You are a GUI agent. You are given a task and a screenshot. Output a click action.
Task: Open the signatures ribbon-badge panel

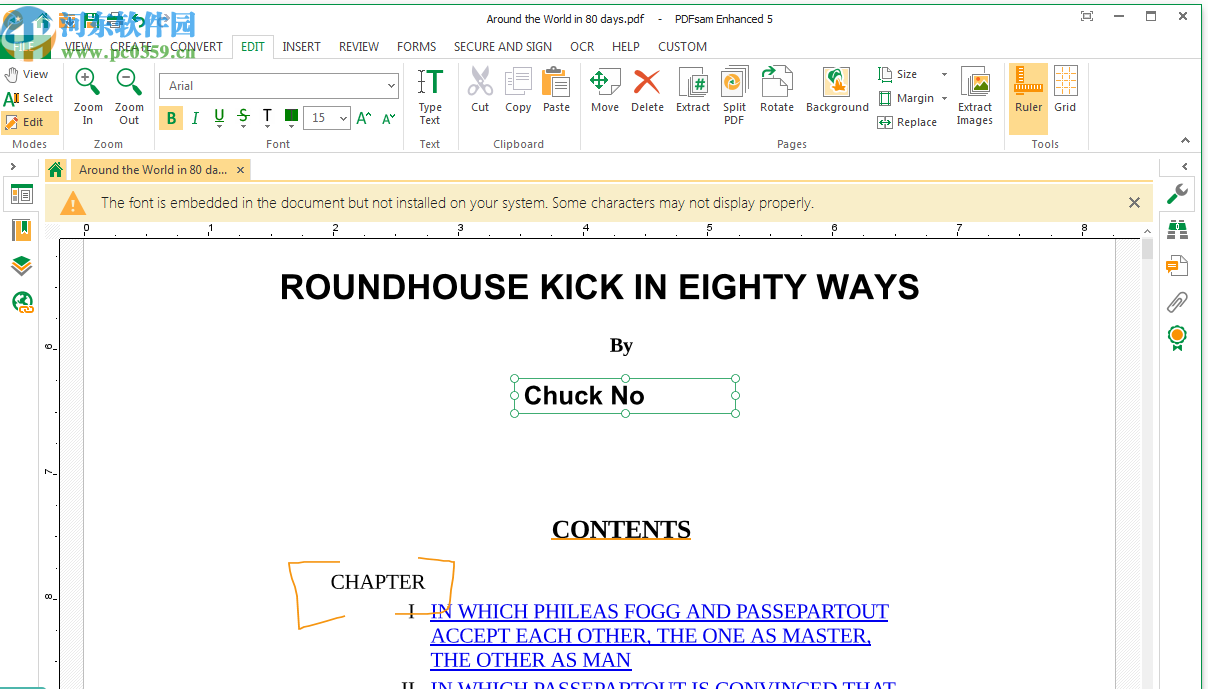[1178, 338]
